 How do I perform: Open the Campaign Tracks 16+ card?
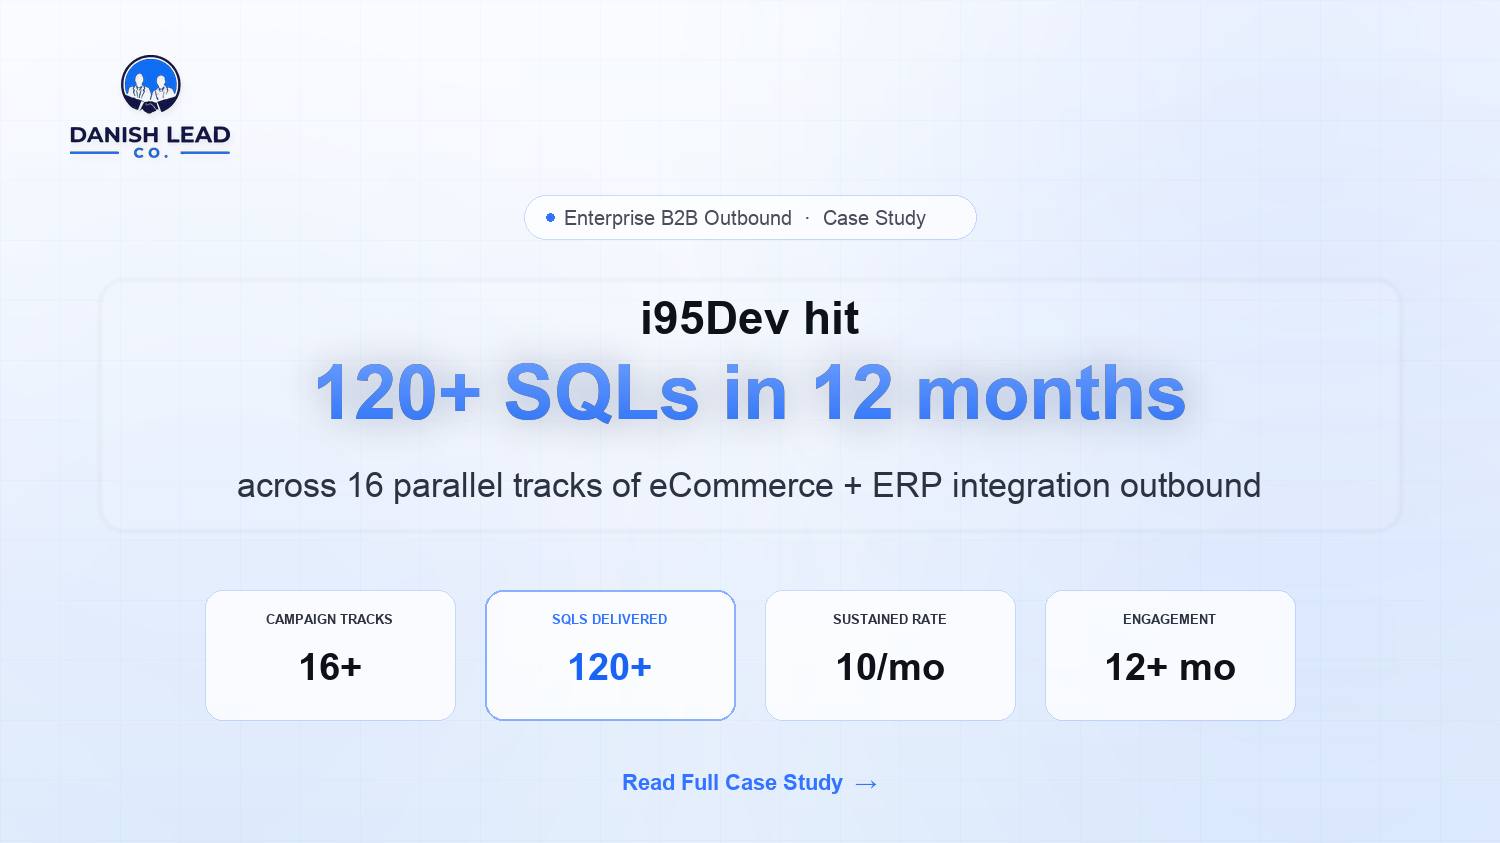pos(330,655)
